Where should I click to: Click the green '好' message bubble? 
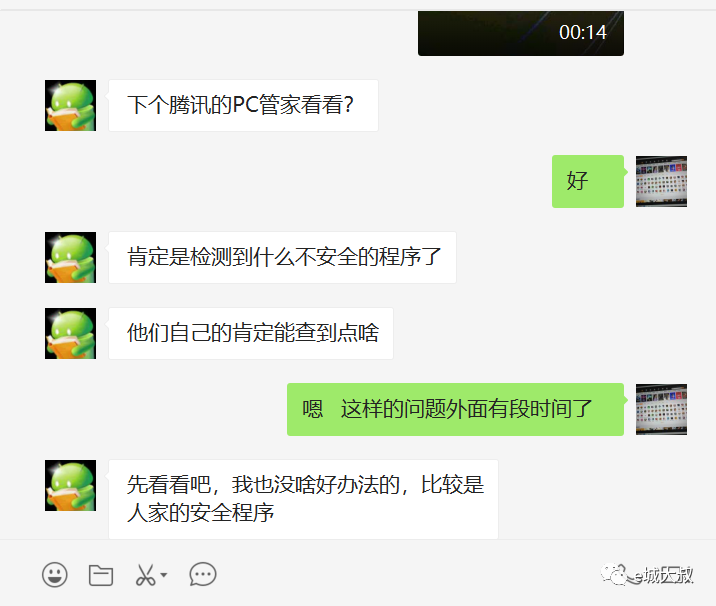pos(588,181)
